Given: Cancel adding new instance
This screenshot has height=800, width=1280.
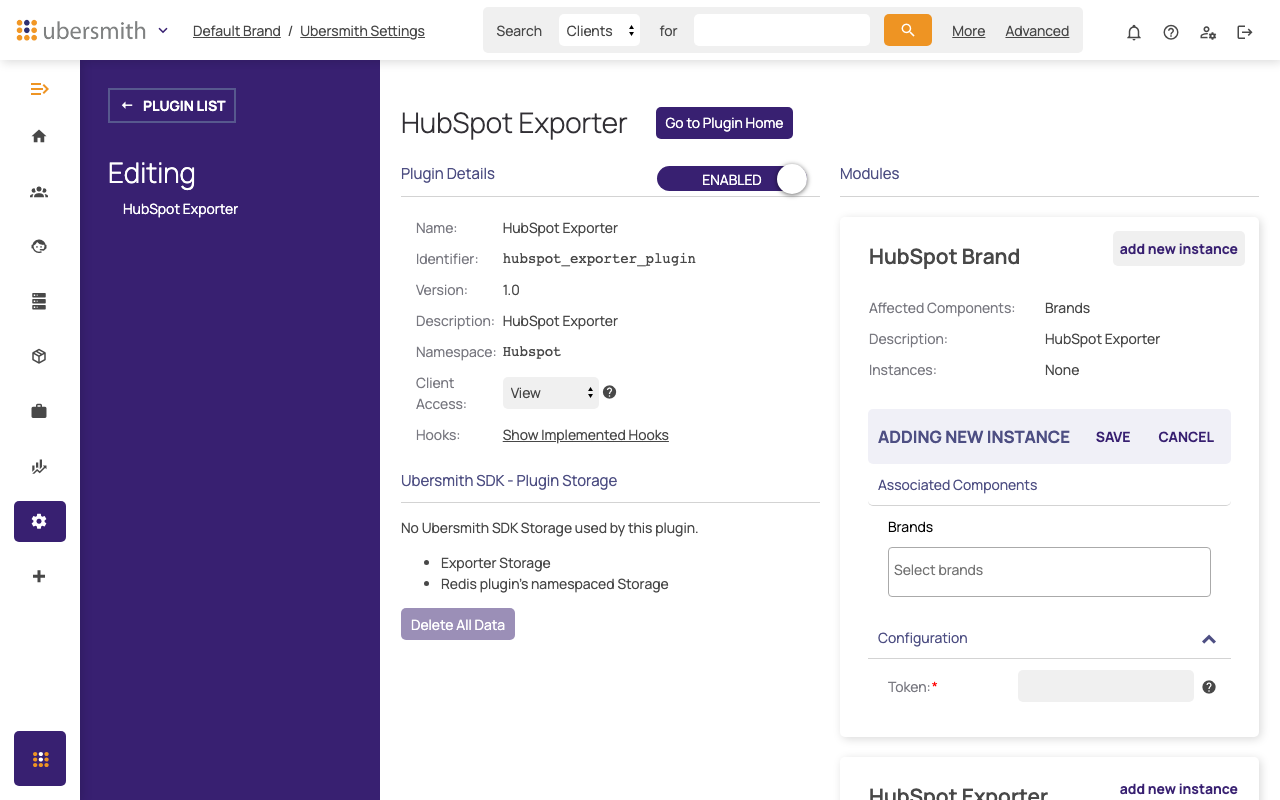Looking at the screenshot, I should click(x=1186, y=437).
